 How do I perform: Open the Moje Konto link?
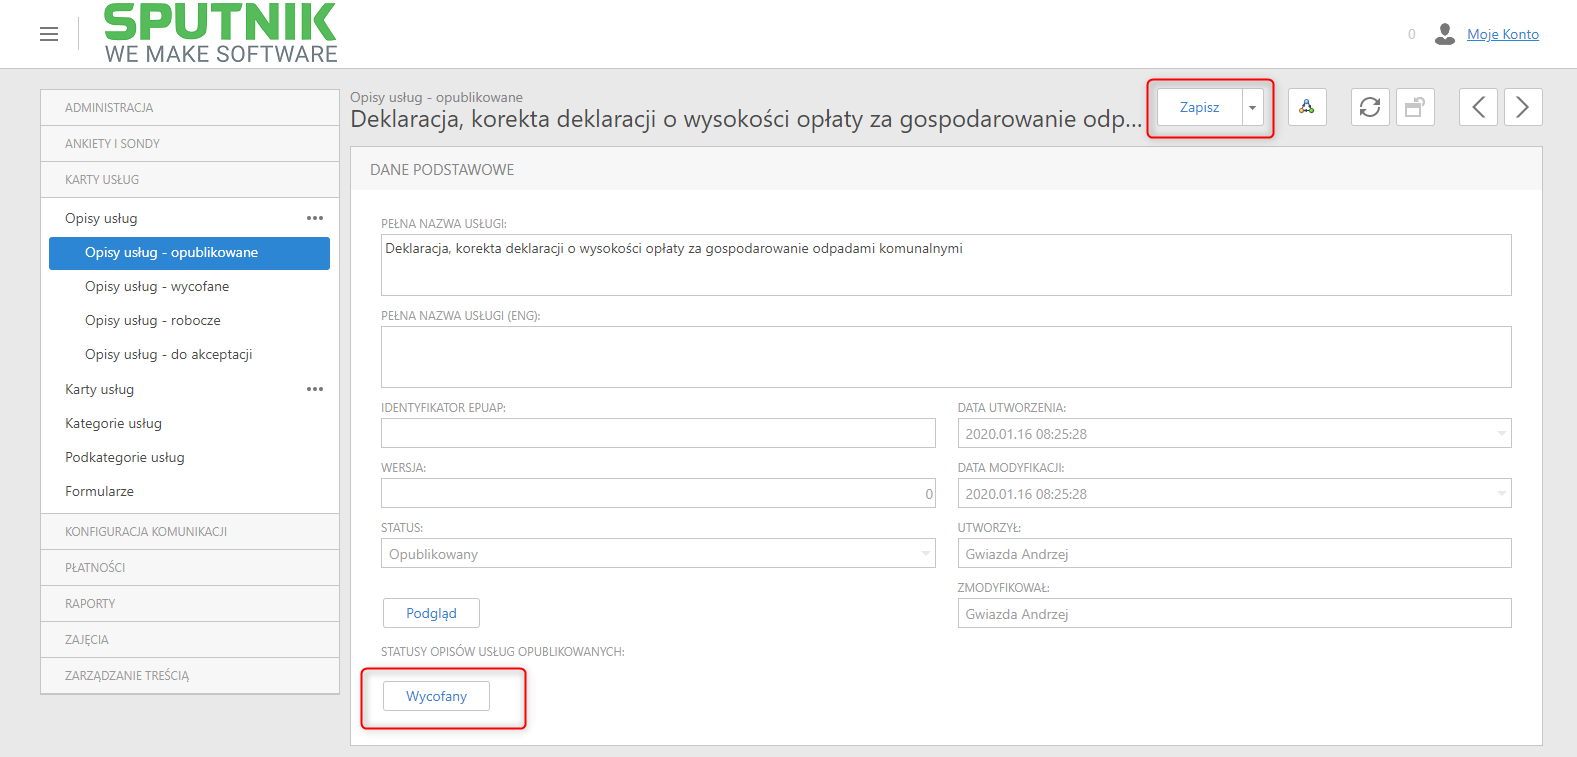(1503, 34)
